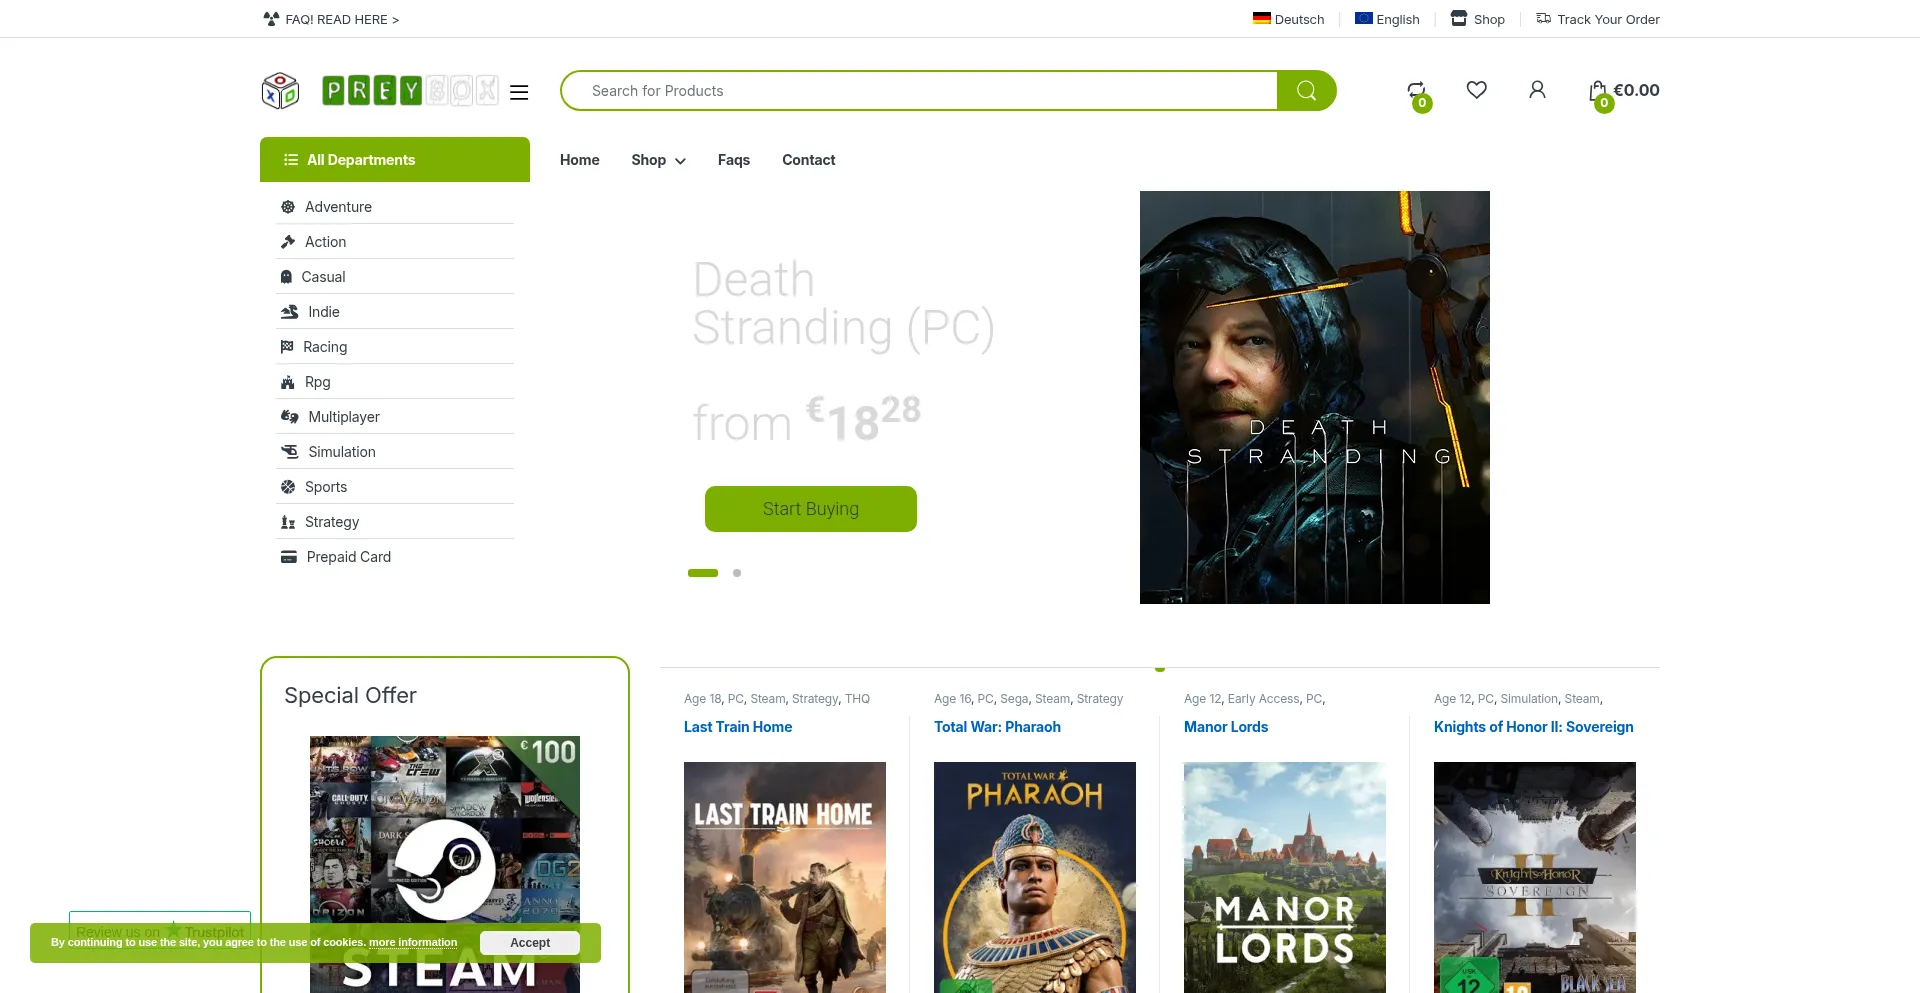Image resolution: width=1920 pixels, height=993 pixels.
Task: Select the second hero slider dot
Action: 737,573
